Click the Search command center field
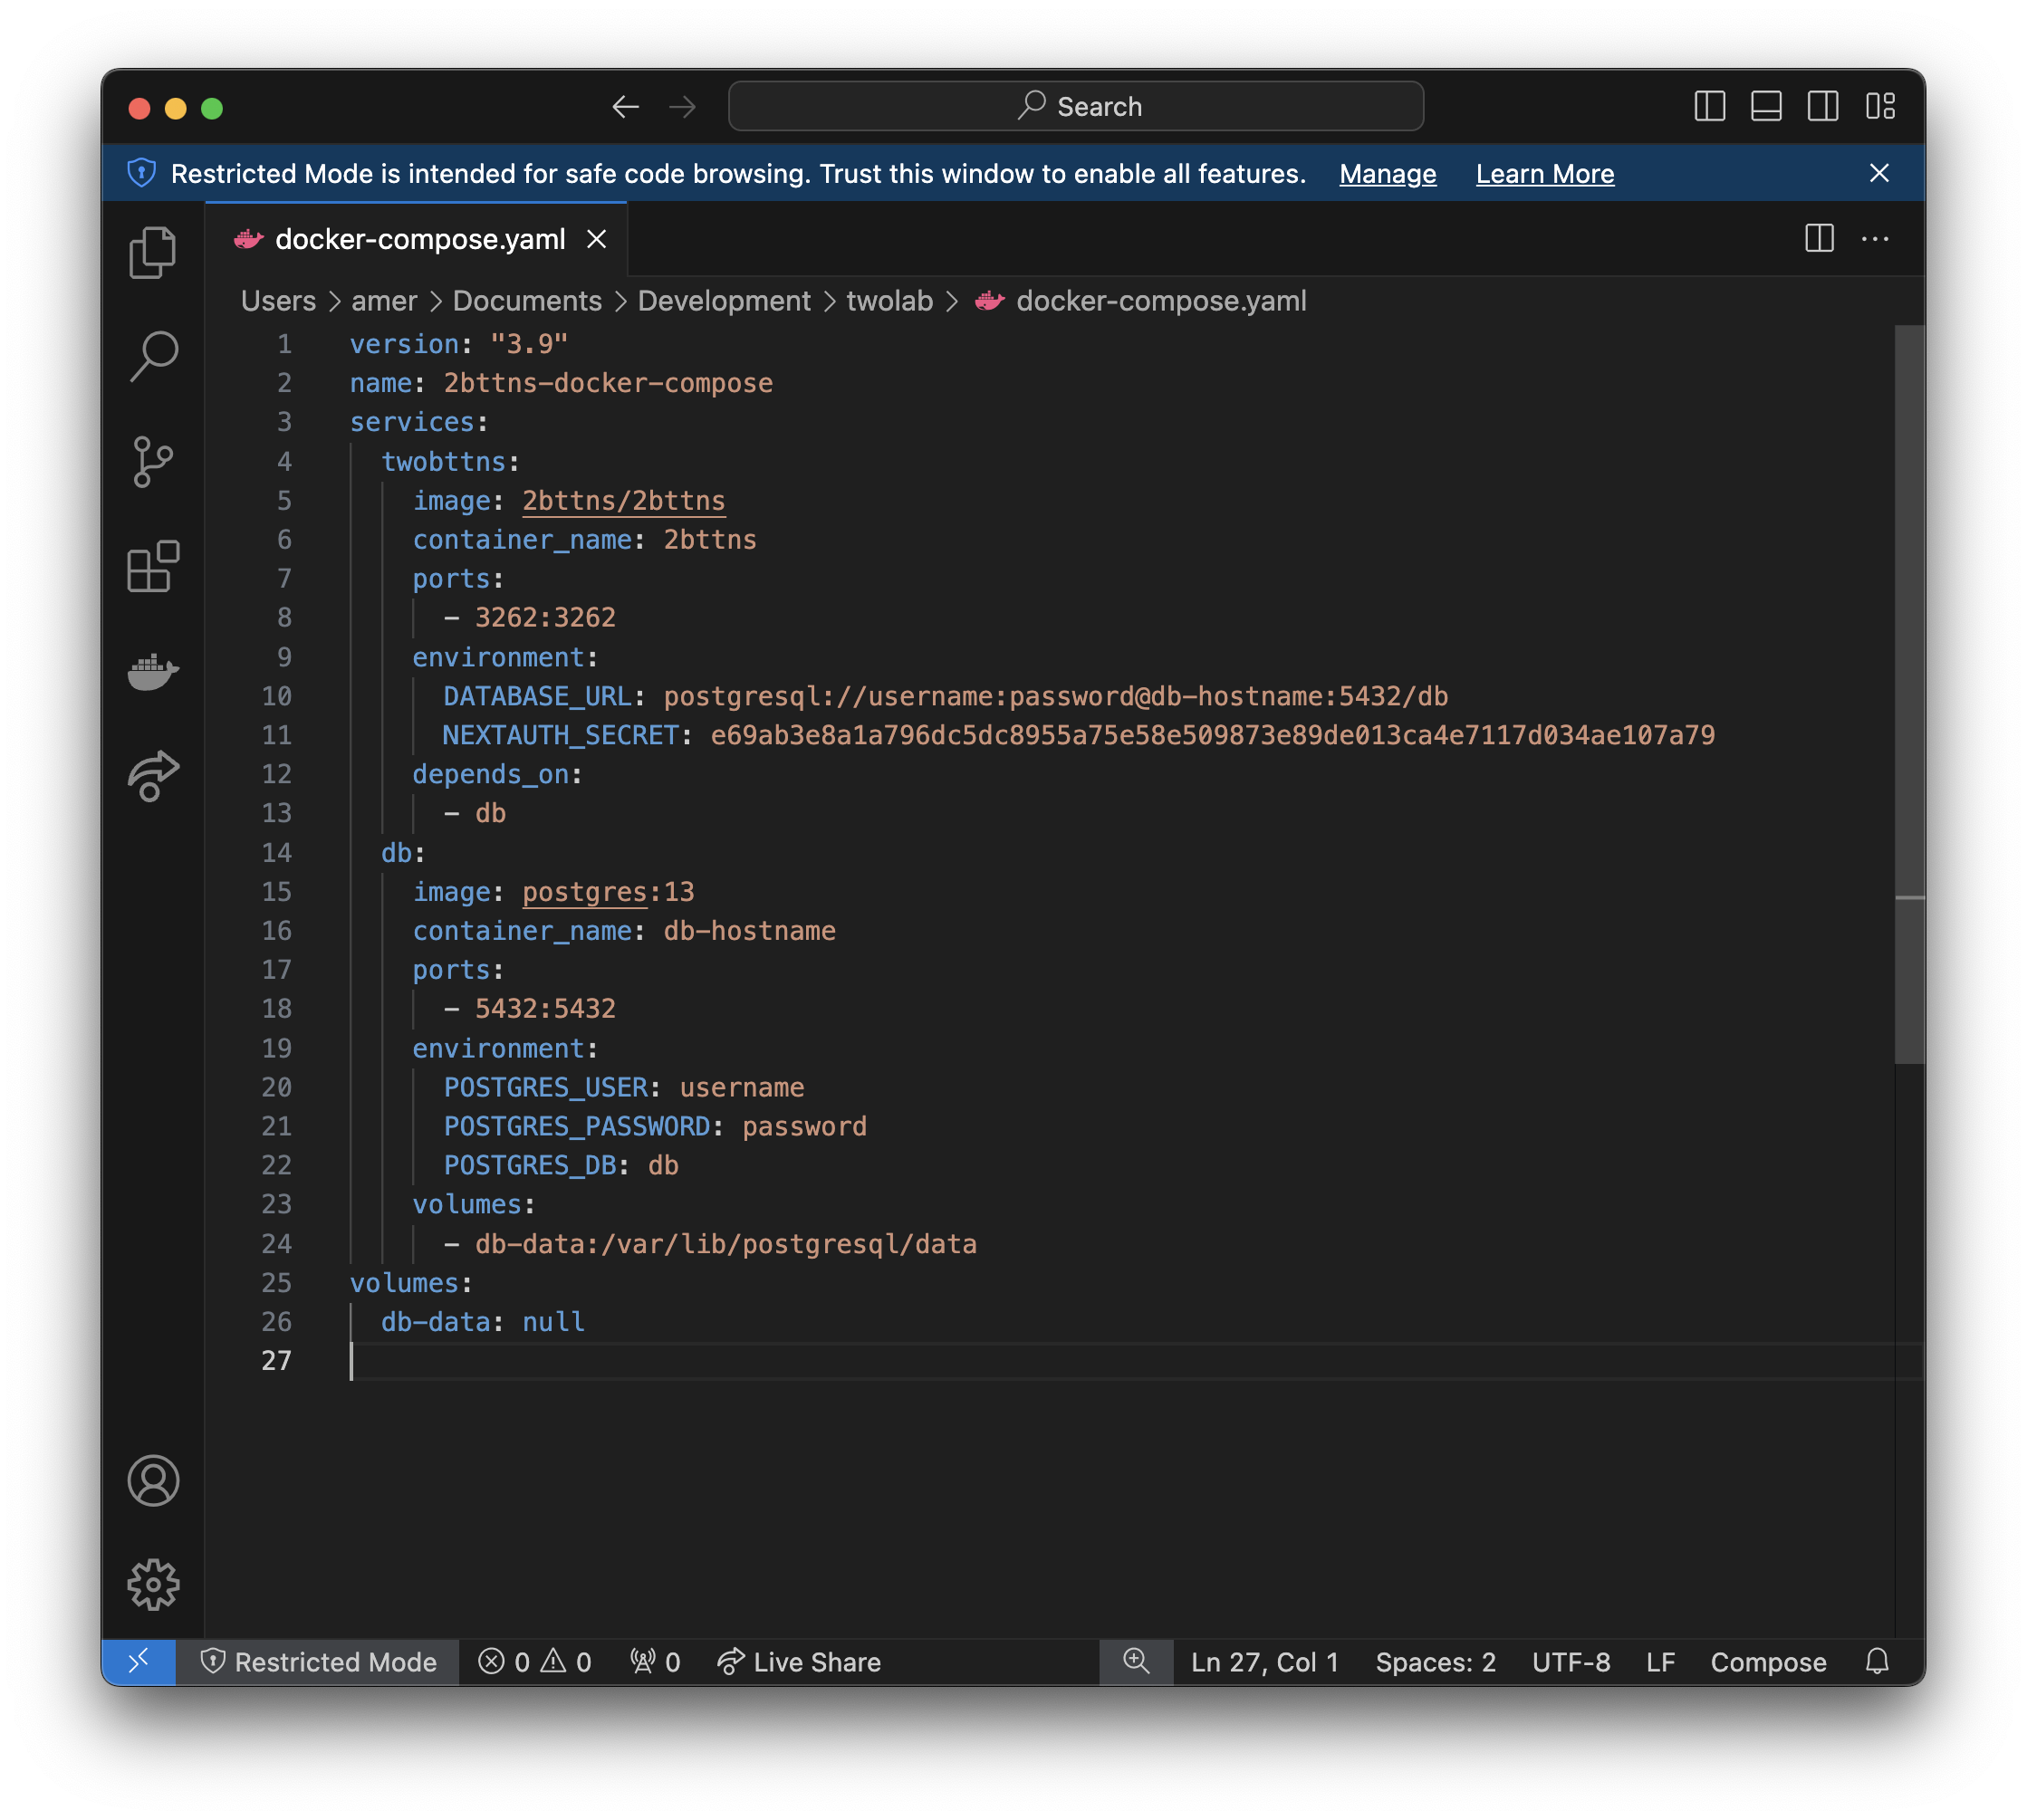 point(1076,106)
